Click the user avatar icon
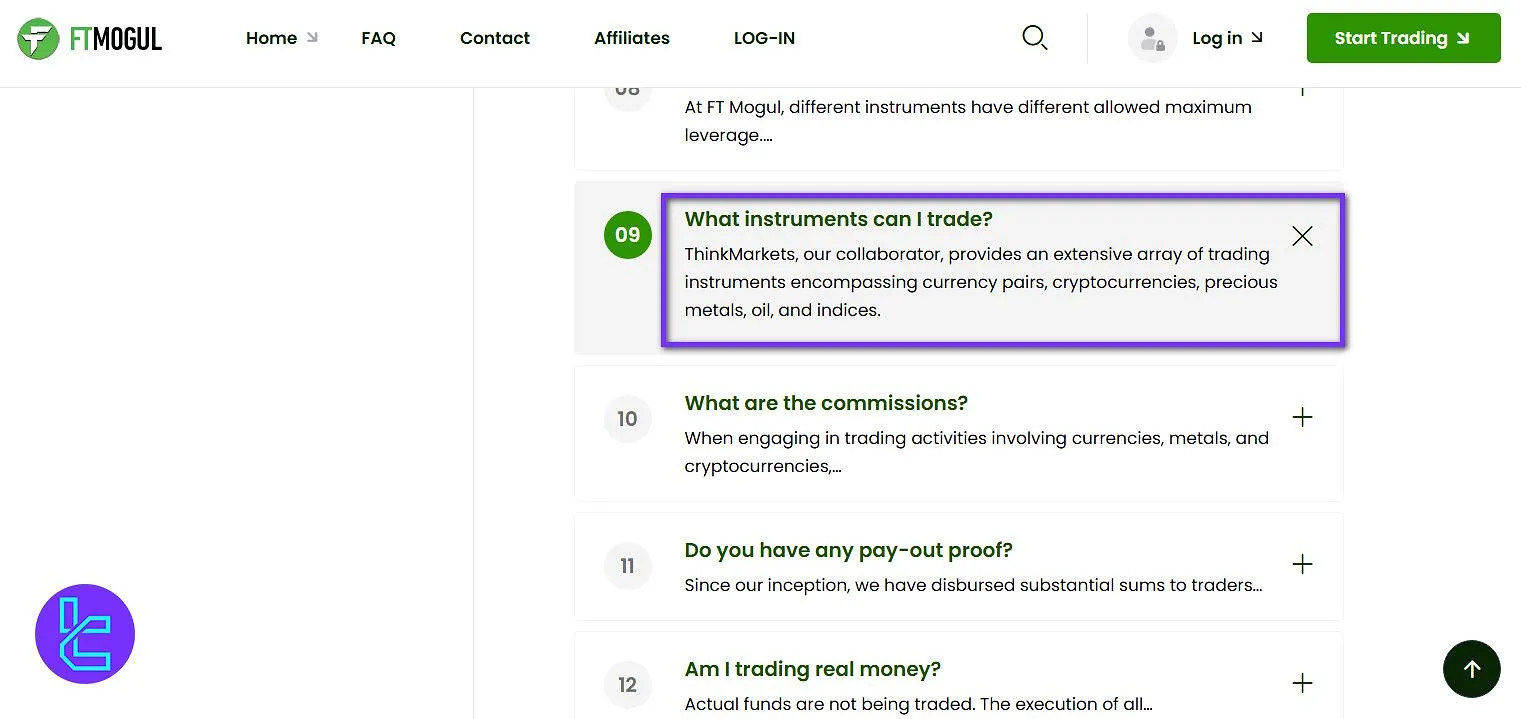Screen dimensions: 1521x719 [1152, 39]
